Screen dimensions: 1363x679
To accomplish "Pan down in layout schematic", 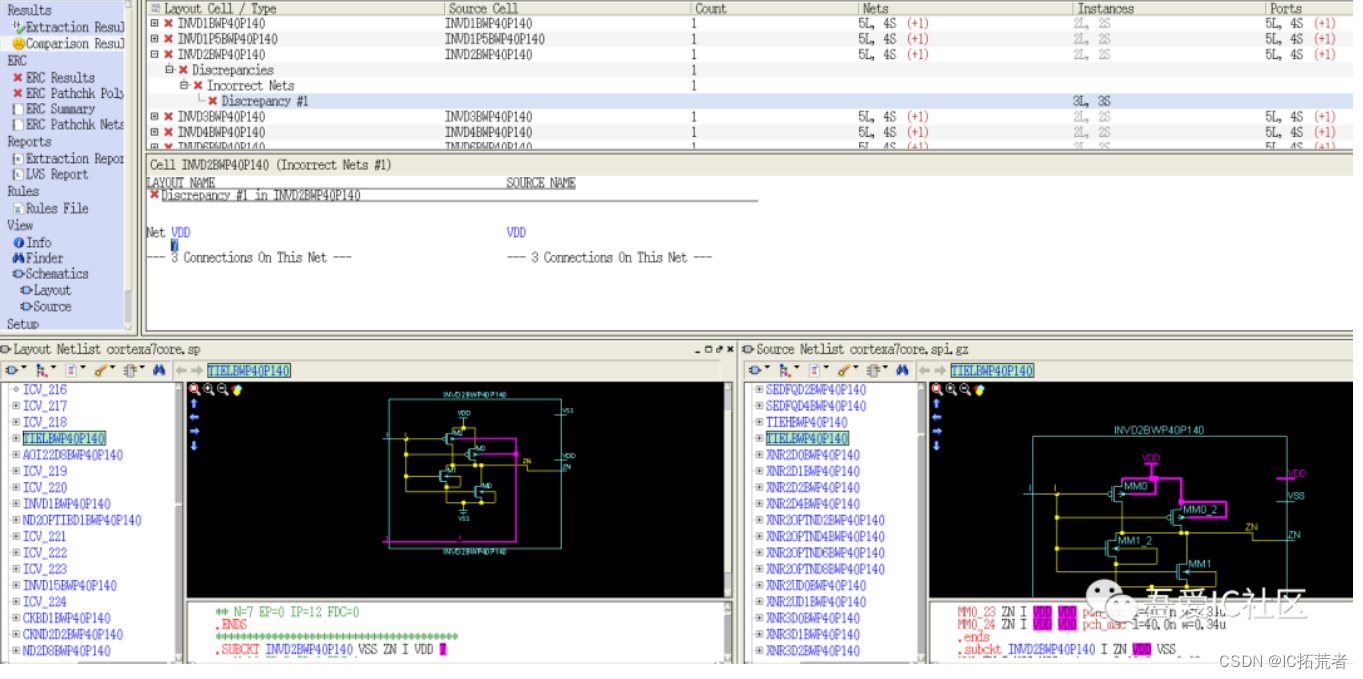I will [x=194, y=445].
